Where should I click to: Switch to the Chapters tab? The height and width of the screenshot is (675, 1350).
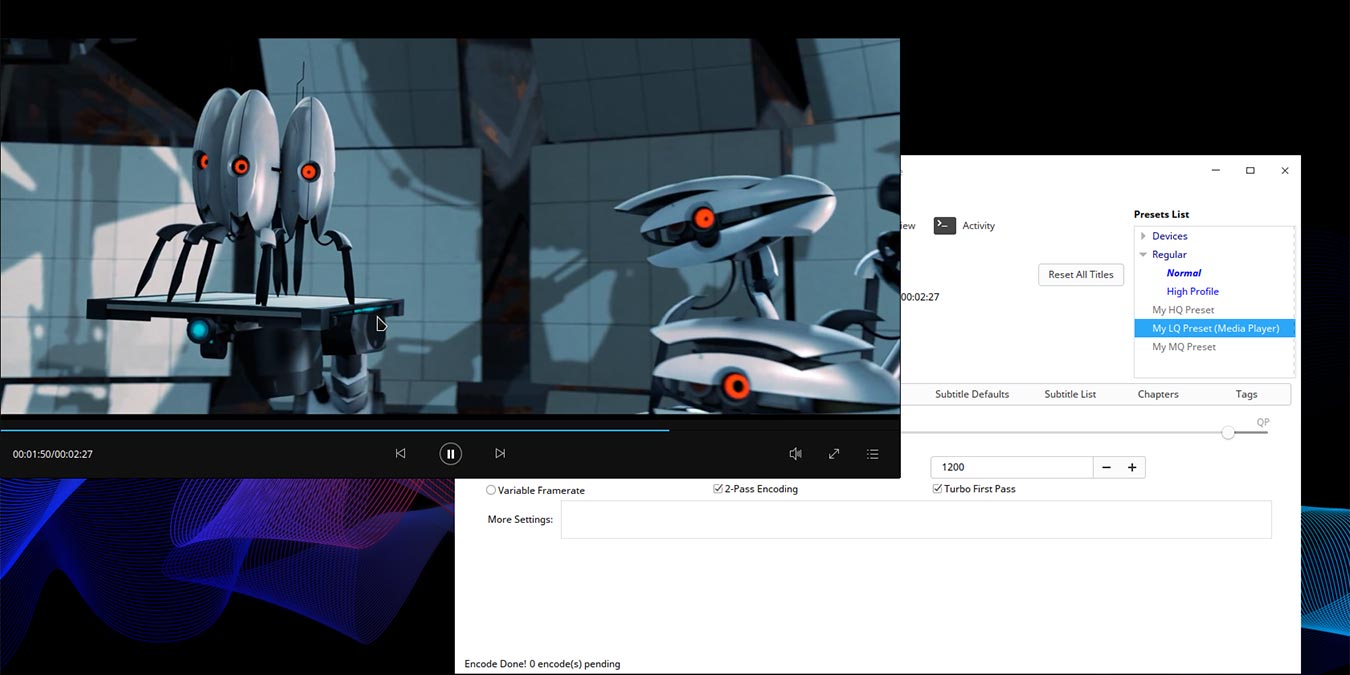tap(1157, 394)
